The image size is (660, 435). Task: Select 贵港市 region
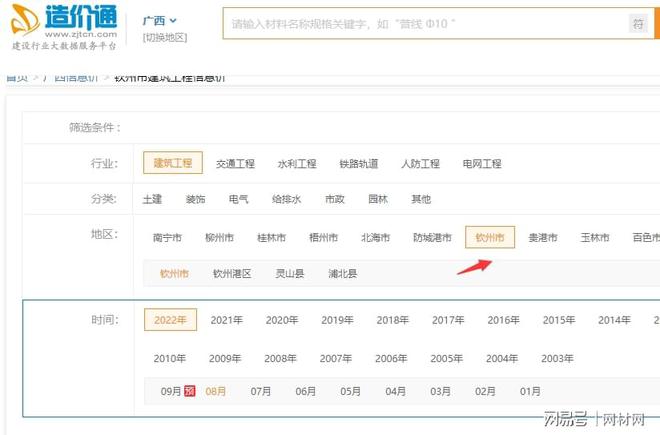pyautogui.click(x=543, y=238)
